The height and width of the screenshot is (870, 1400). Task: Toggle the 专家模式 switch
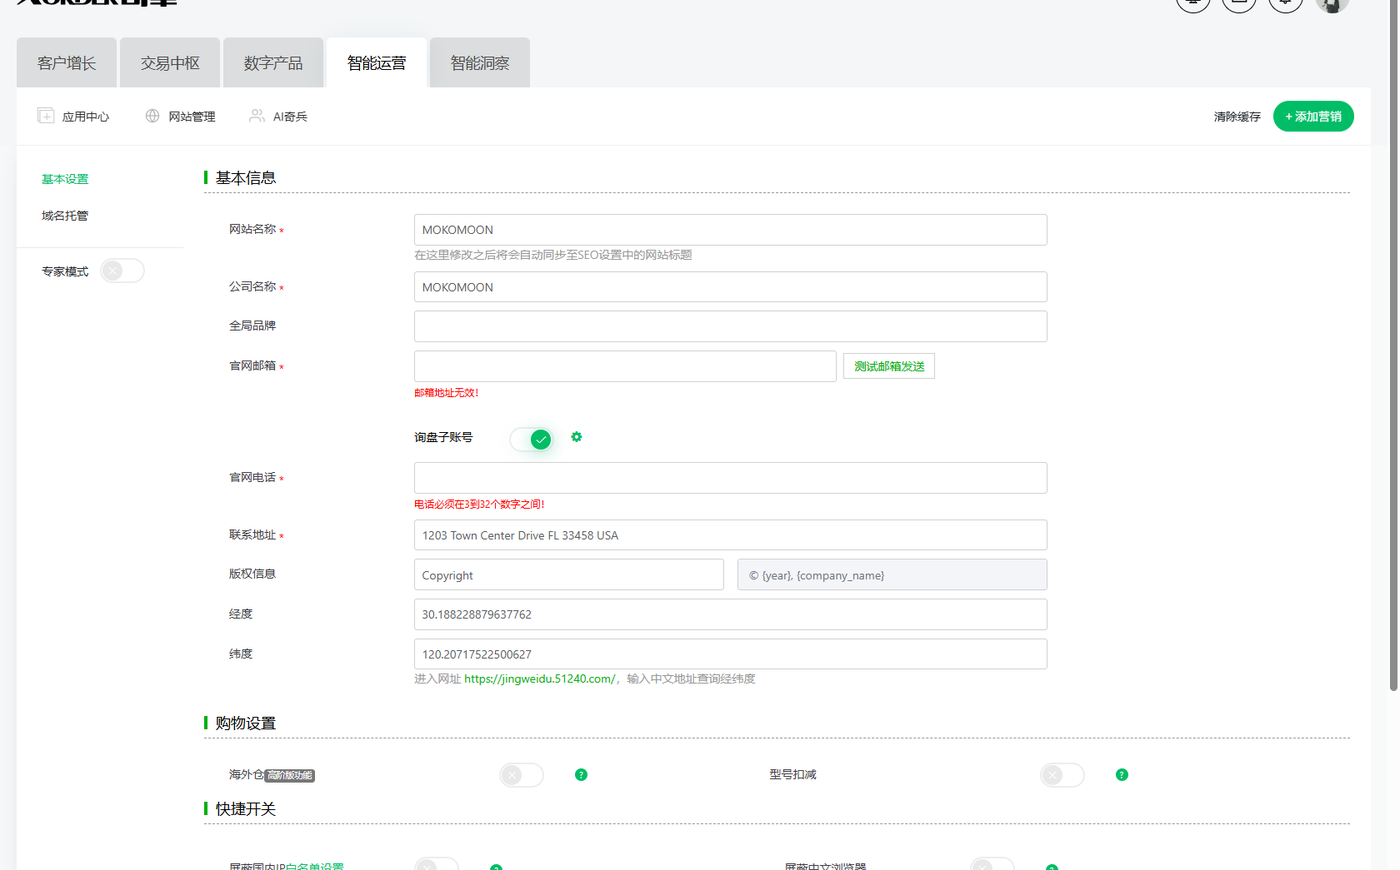coord(122,271)
